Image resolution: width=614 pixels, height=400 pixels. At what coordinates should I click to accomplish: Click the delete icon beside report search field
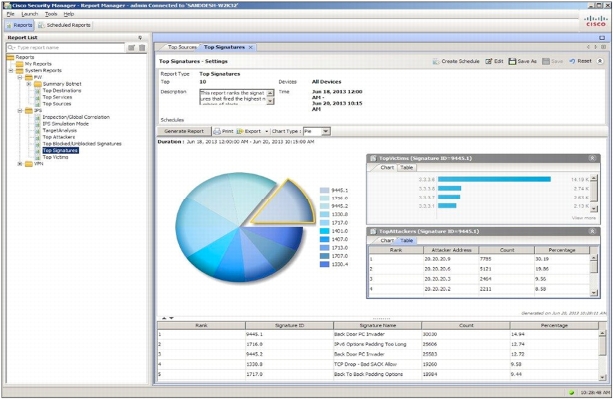click(142, 47)
